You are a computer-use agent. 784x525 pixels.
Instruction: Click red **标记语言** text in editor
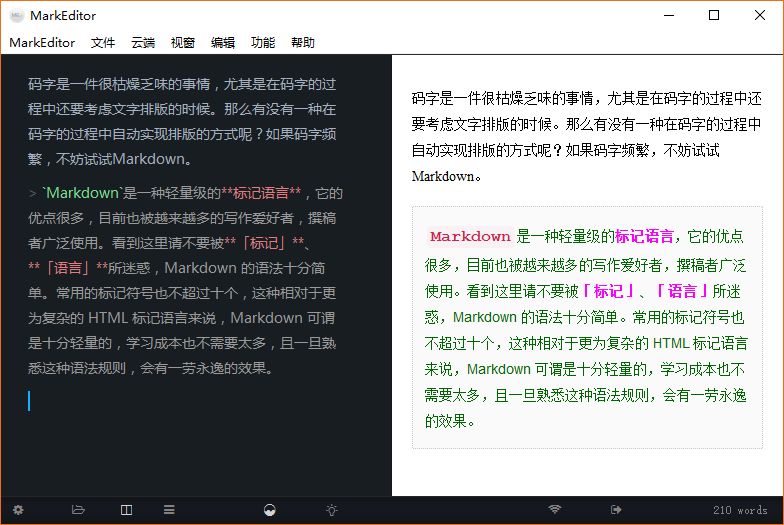(x=261, y=193)
